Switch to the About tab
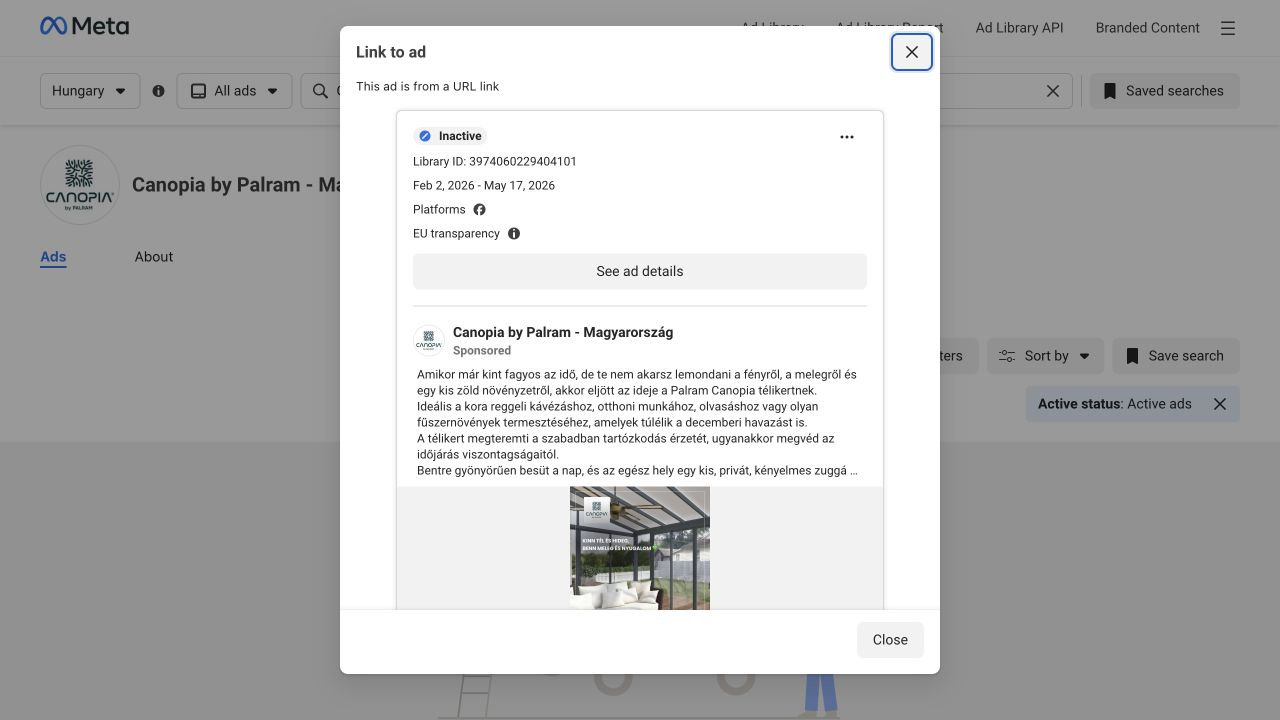The height and width of the screenshot is (720, 1280). [154, 257]
